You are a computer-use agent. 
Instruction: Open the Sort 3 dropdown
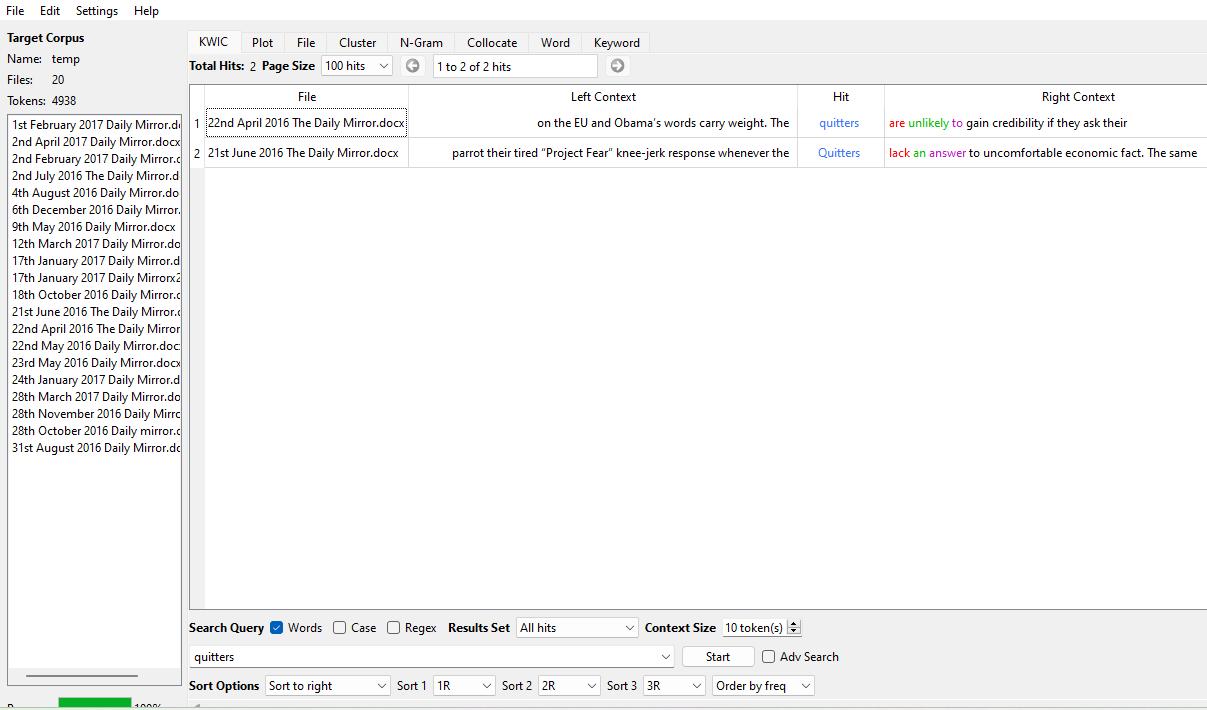pos(674,686)
